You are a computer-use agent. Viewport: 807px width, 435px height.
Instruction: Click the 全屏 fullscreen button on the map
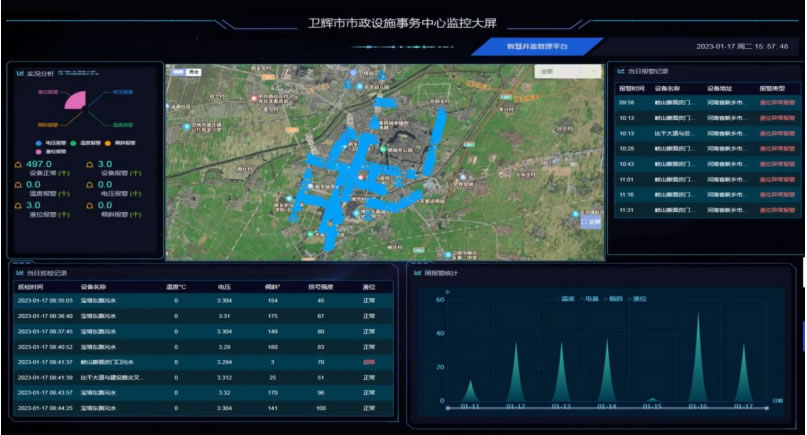click(x=591, y=222)
